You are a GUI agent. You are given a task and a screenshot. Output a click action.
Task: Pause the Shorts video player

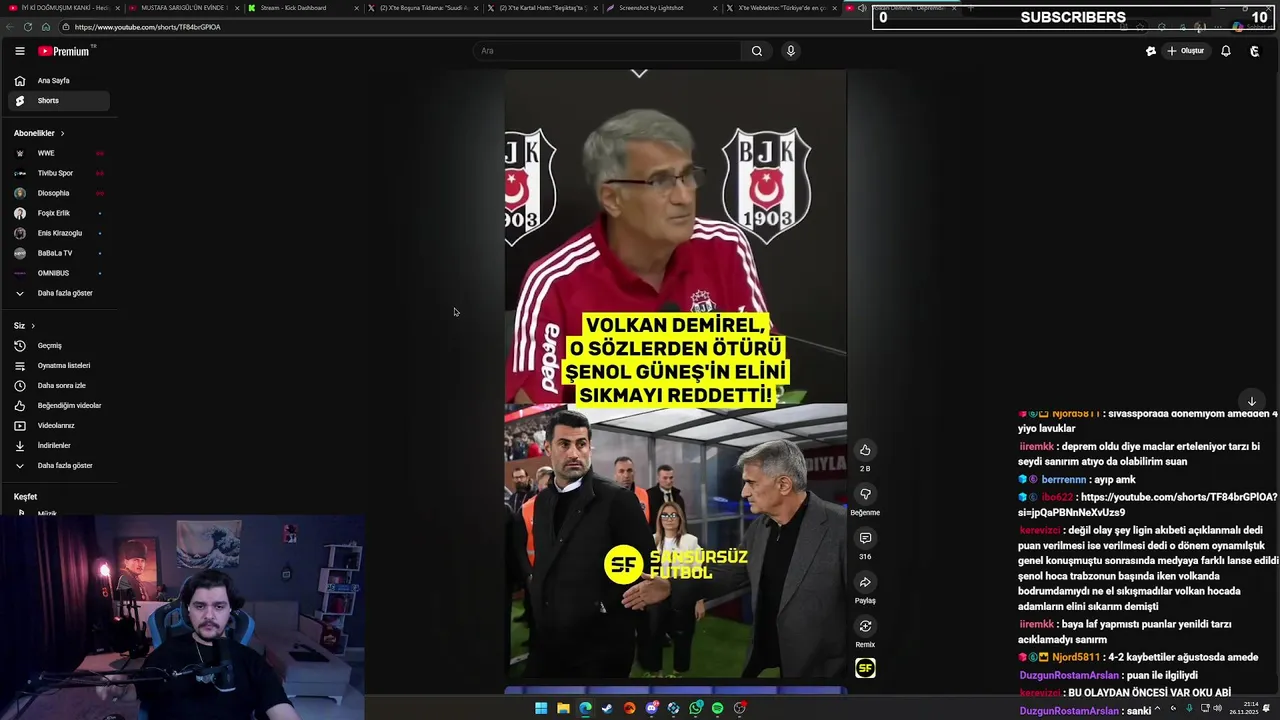coord(676,375)
